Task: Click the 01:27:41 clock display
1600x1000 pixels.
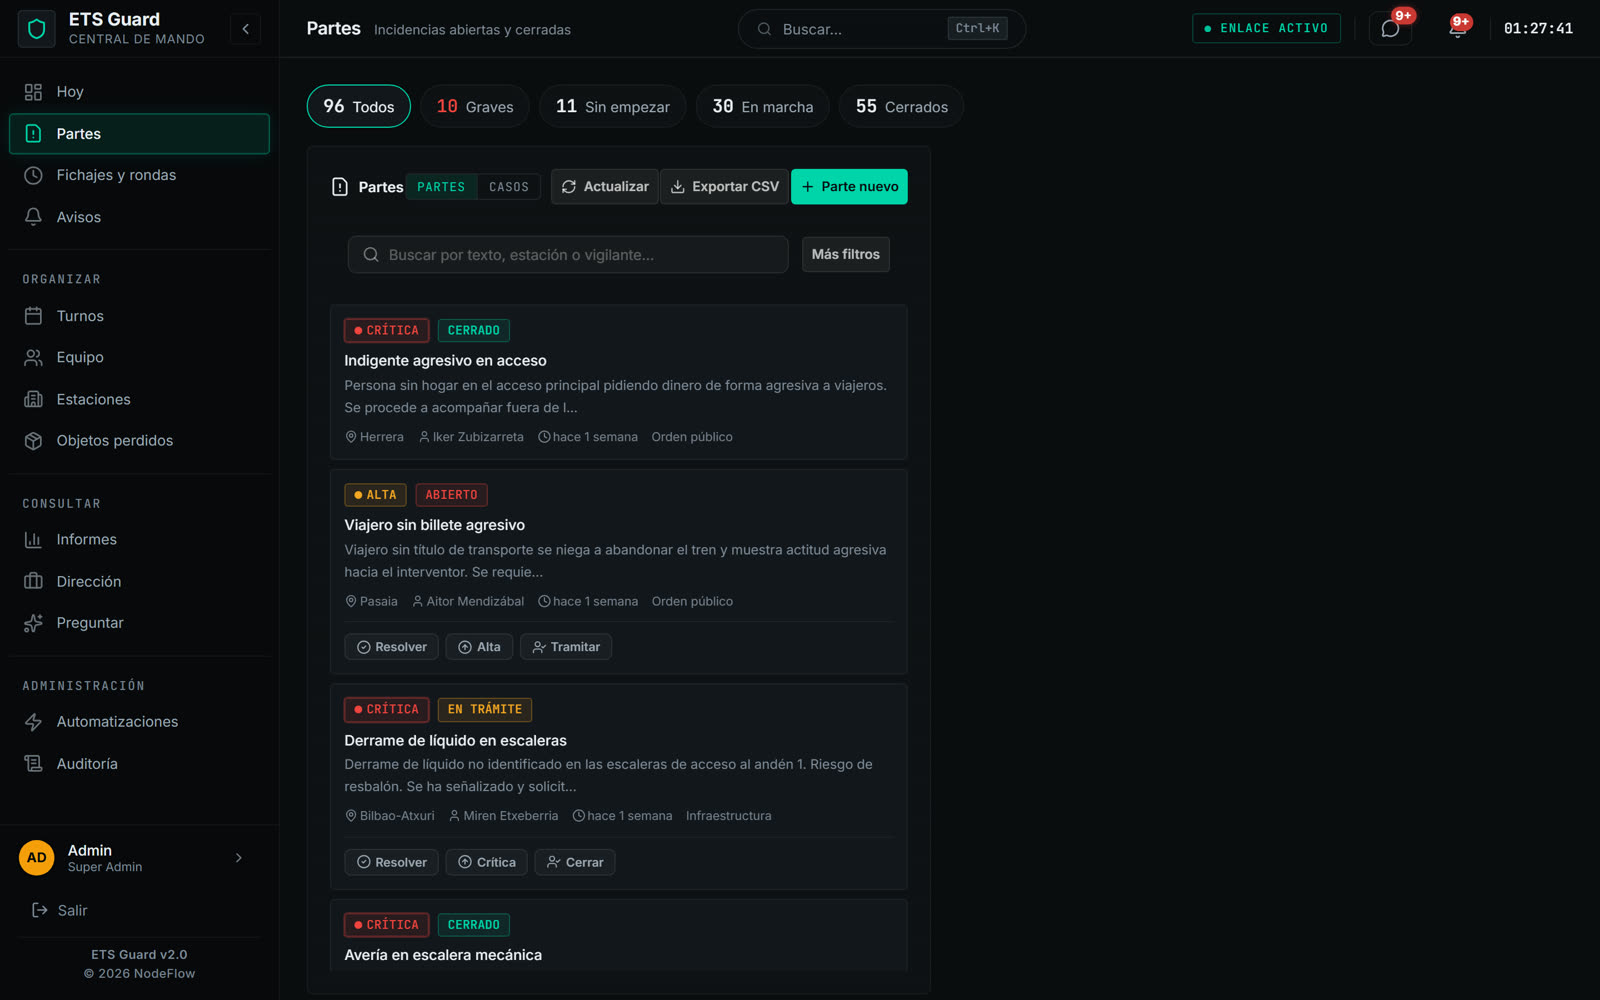Action: (x=1538, y=29)
